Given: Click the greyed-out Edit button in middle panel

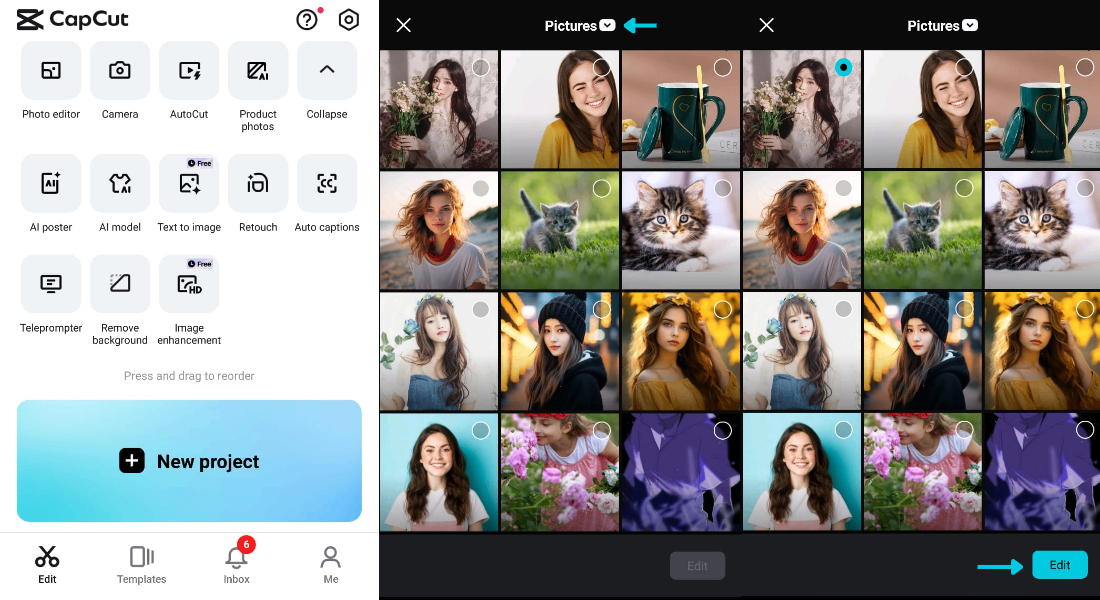Looking at the screenshot, I should tap(697, 566).
